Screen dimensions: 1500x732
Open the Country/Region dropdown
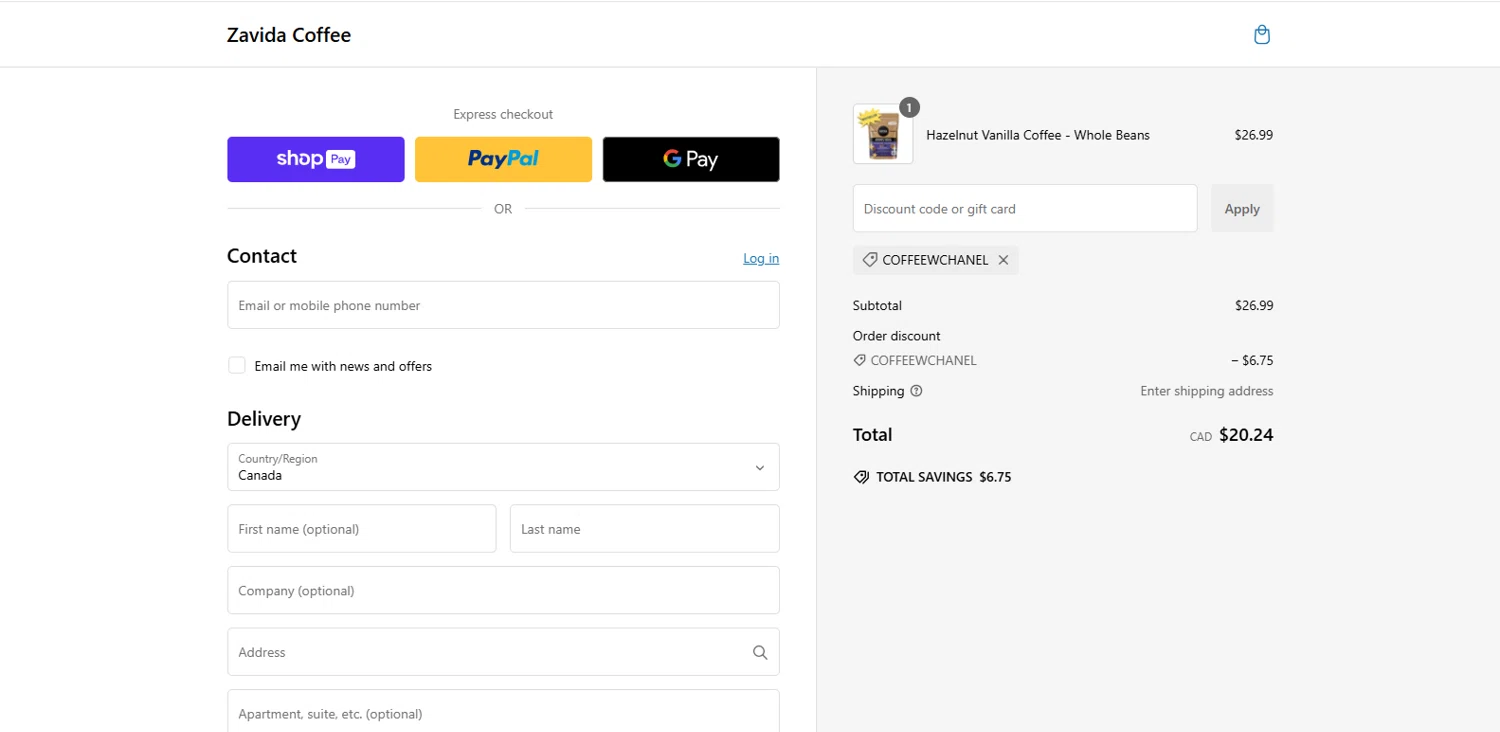[x=503, y=467]
